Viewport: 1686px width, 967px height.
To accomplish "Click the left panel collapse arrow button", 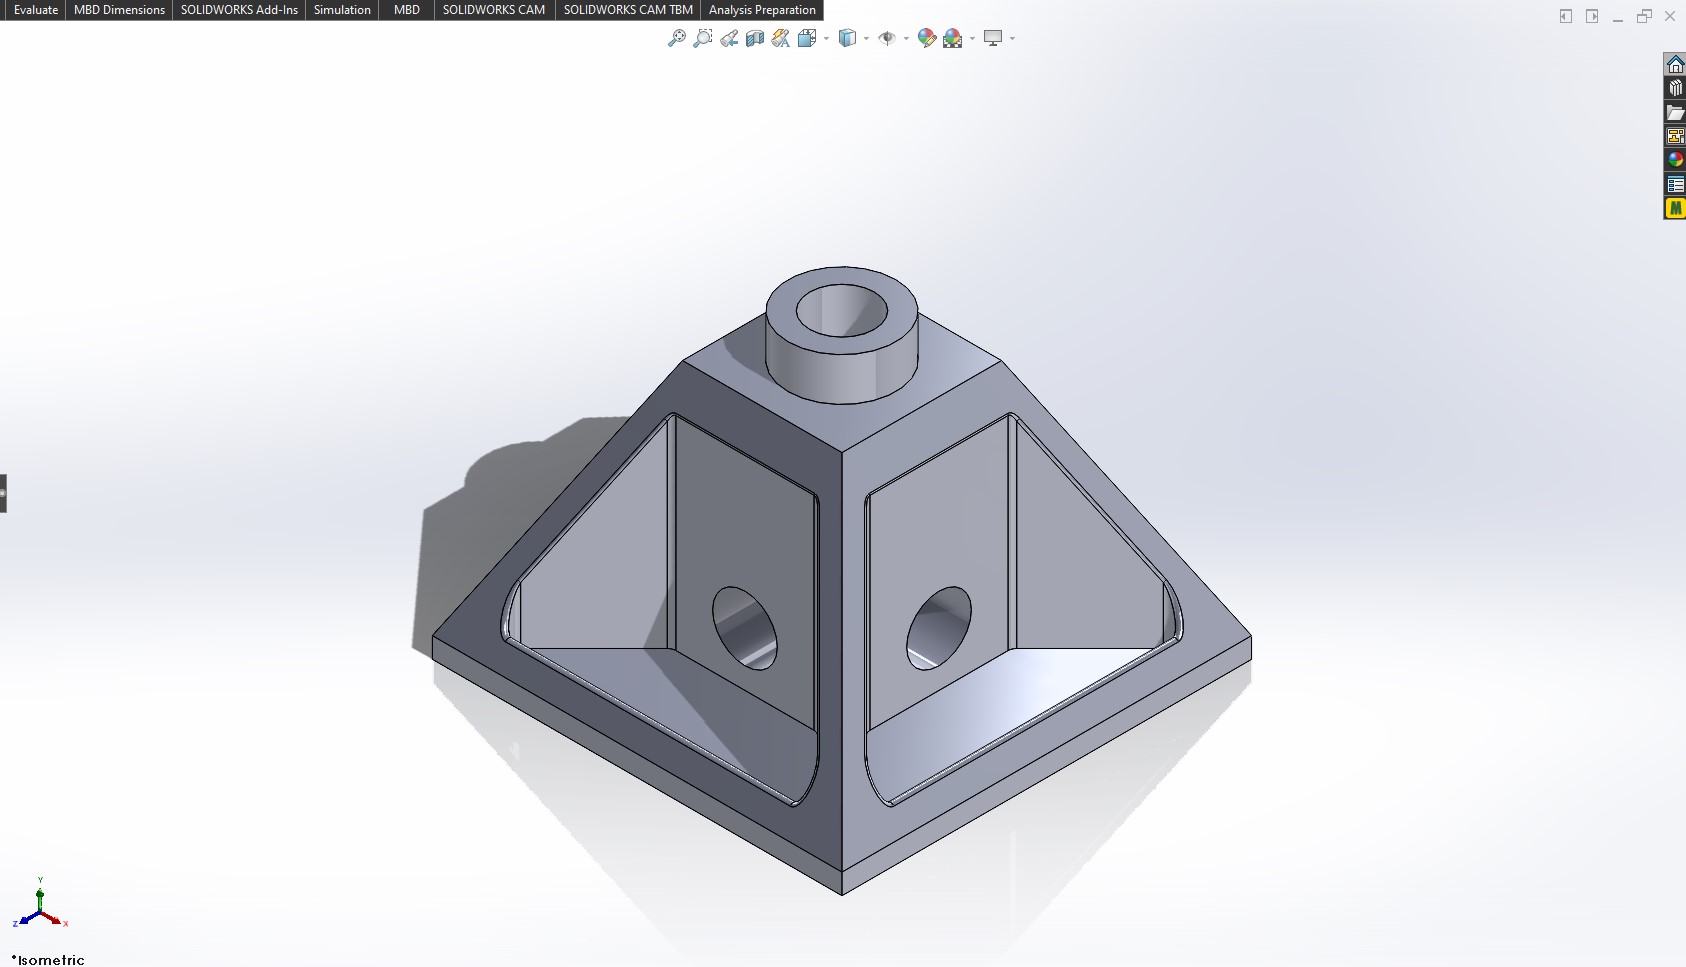I will coord(1566,16).
